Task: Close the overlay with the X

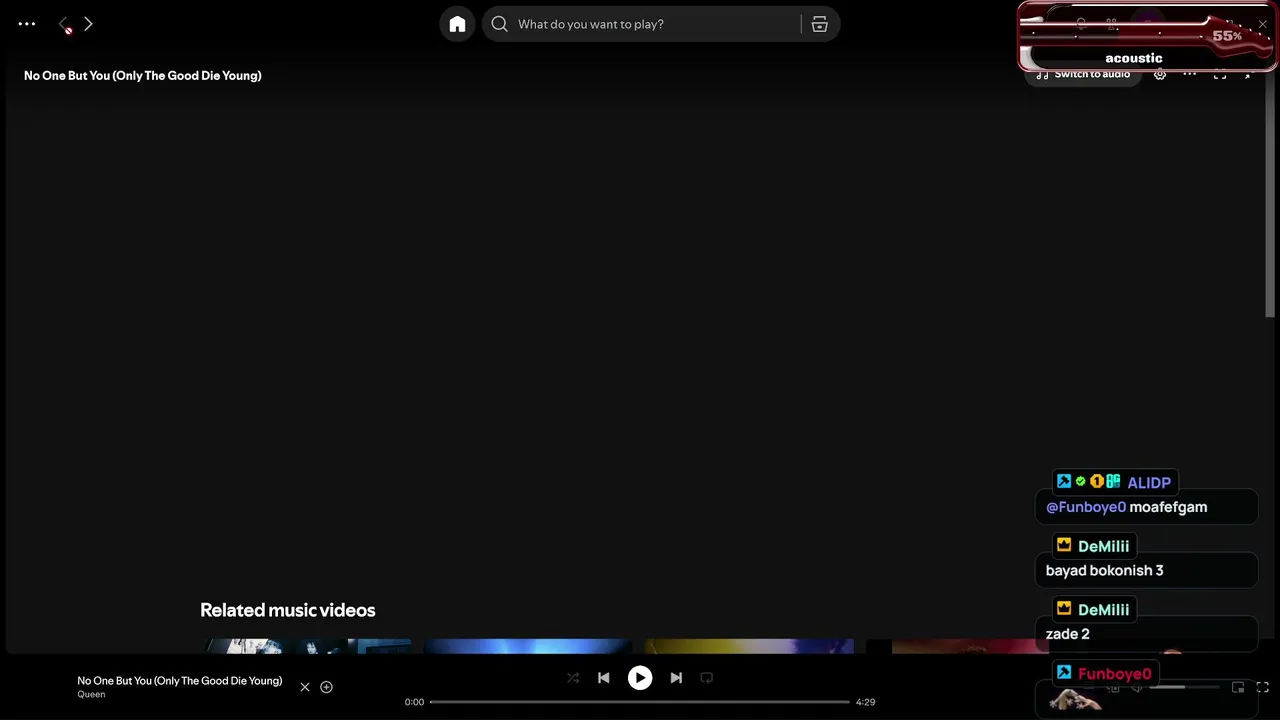Action: tap(1262, 24)
